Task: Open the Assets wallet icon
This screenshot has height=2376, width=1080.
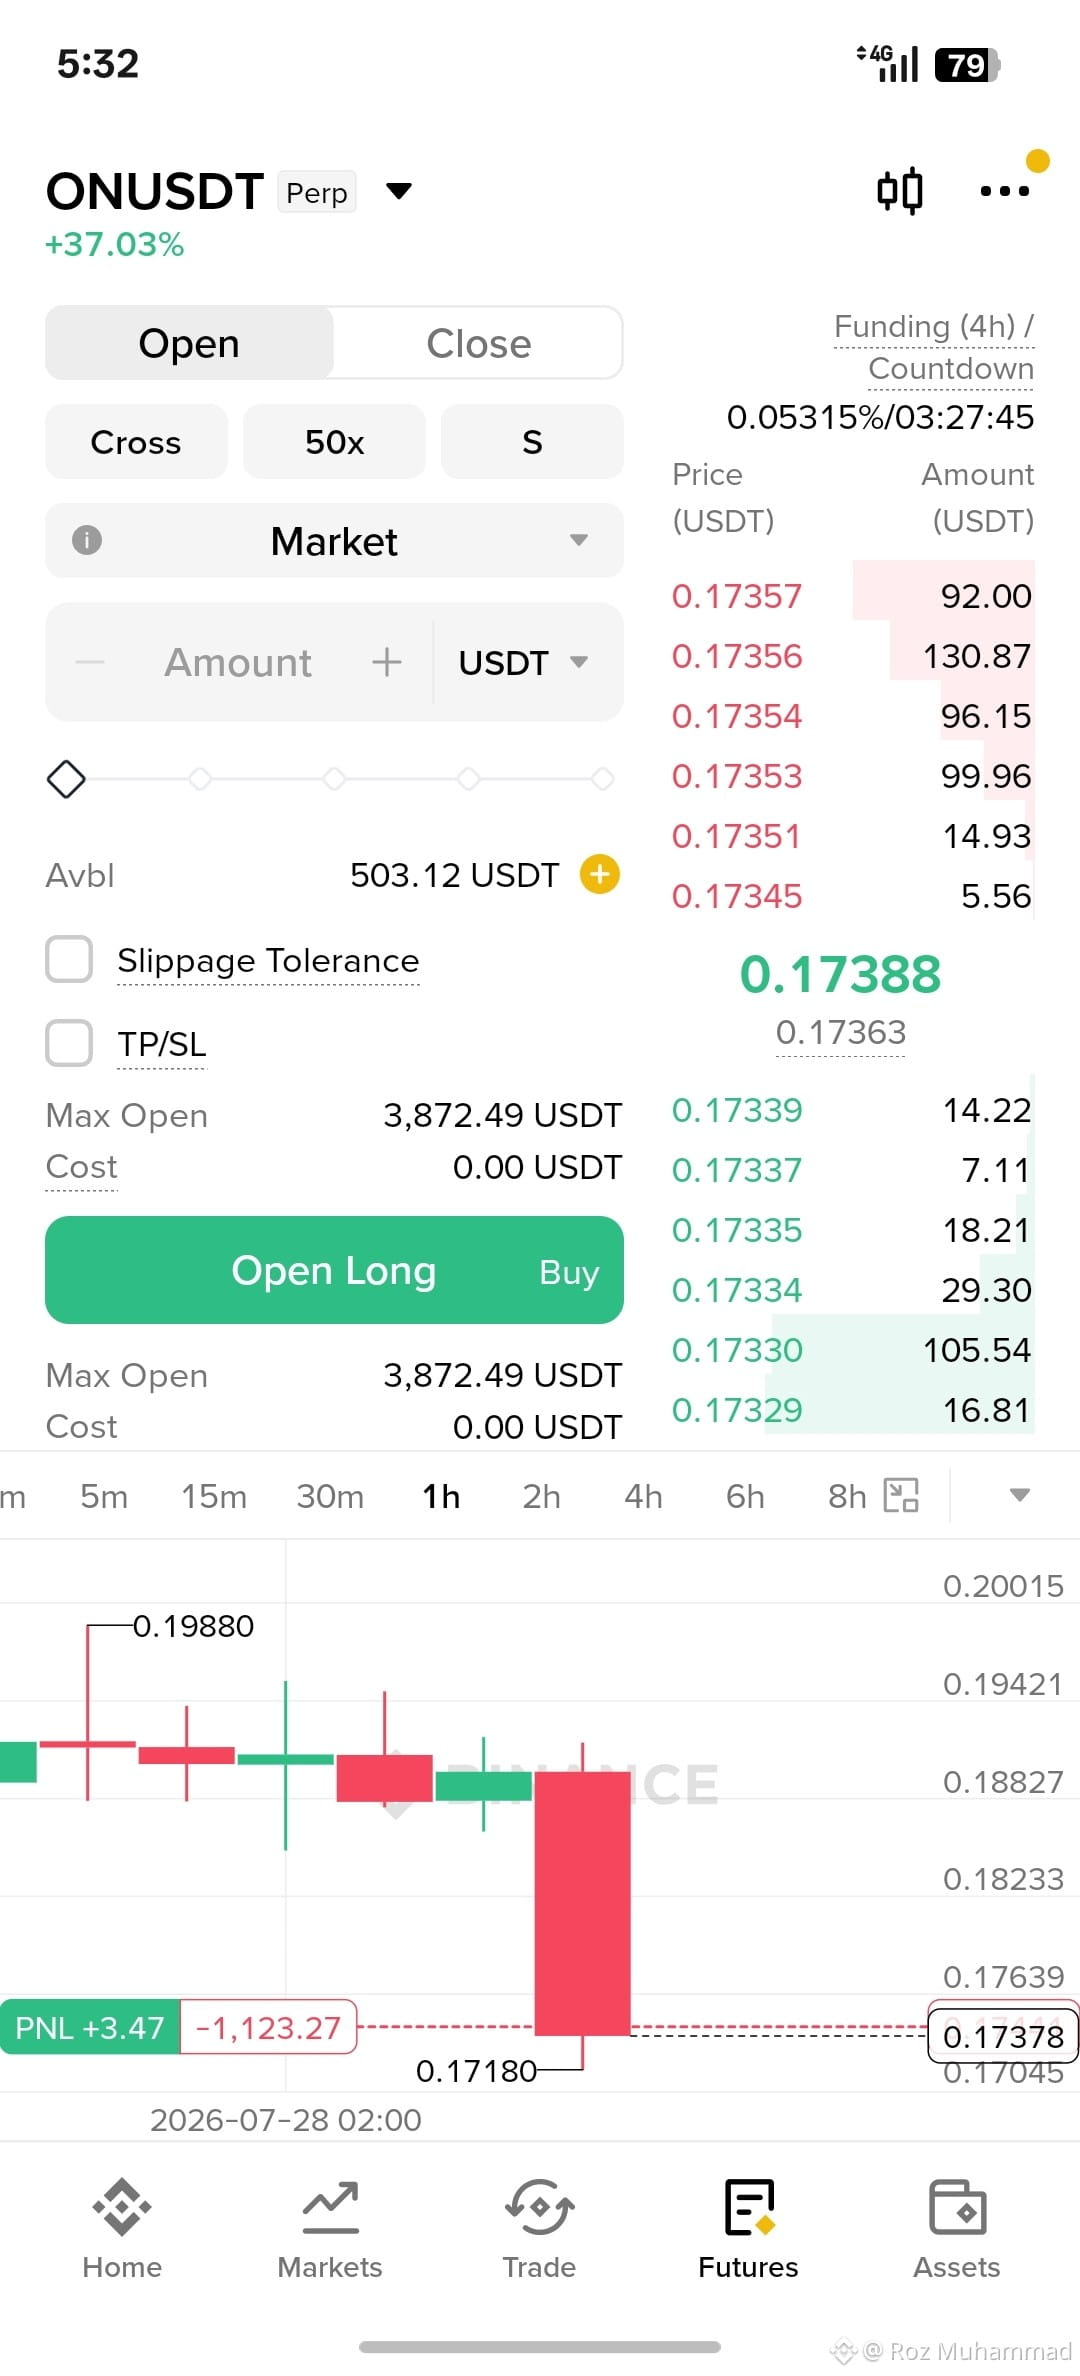Action: coord(957,2206)
